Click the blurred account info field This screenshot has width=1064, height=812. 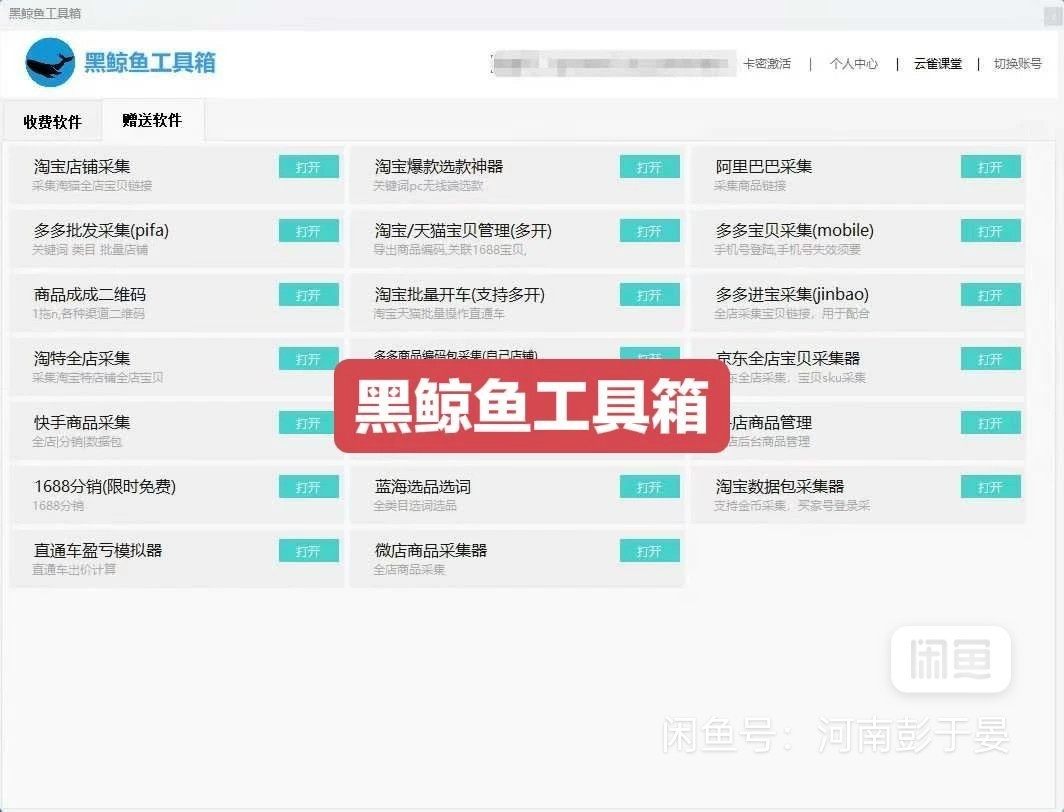coord(613,64)
